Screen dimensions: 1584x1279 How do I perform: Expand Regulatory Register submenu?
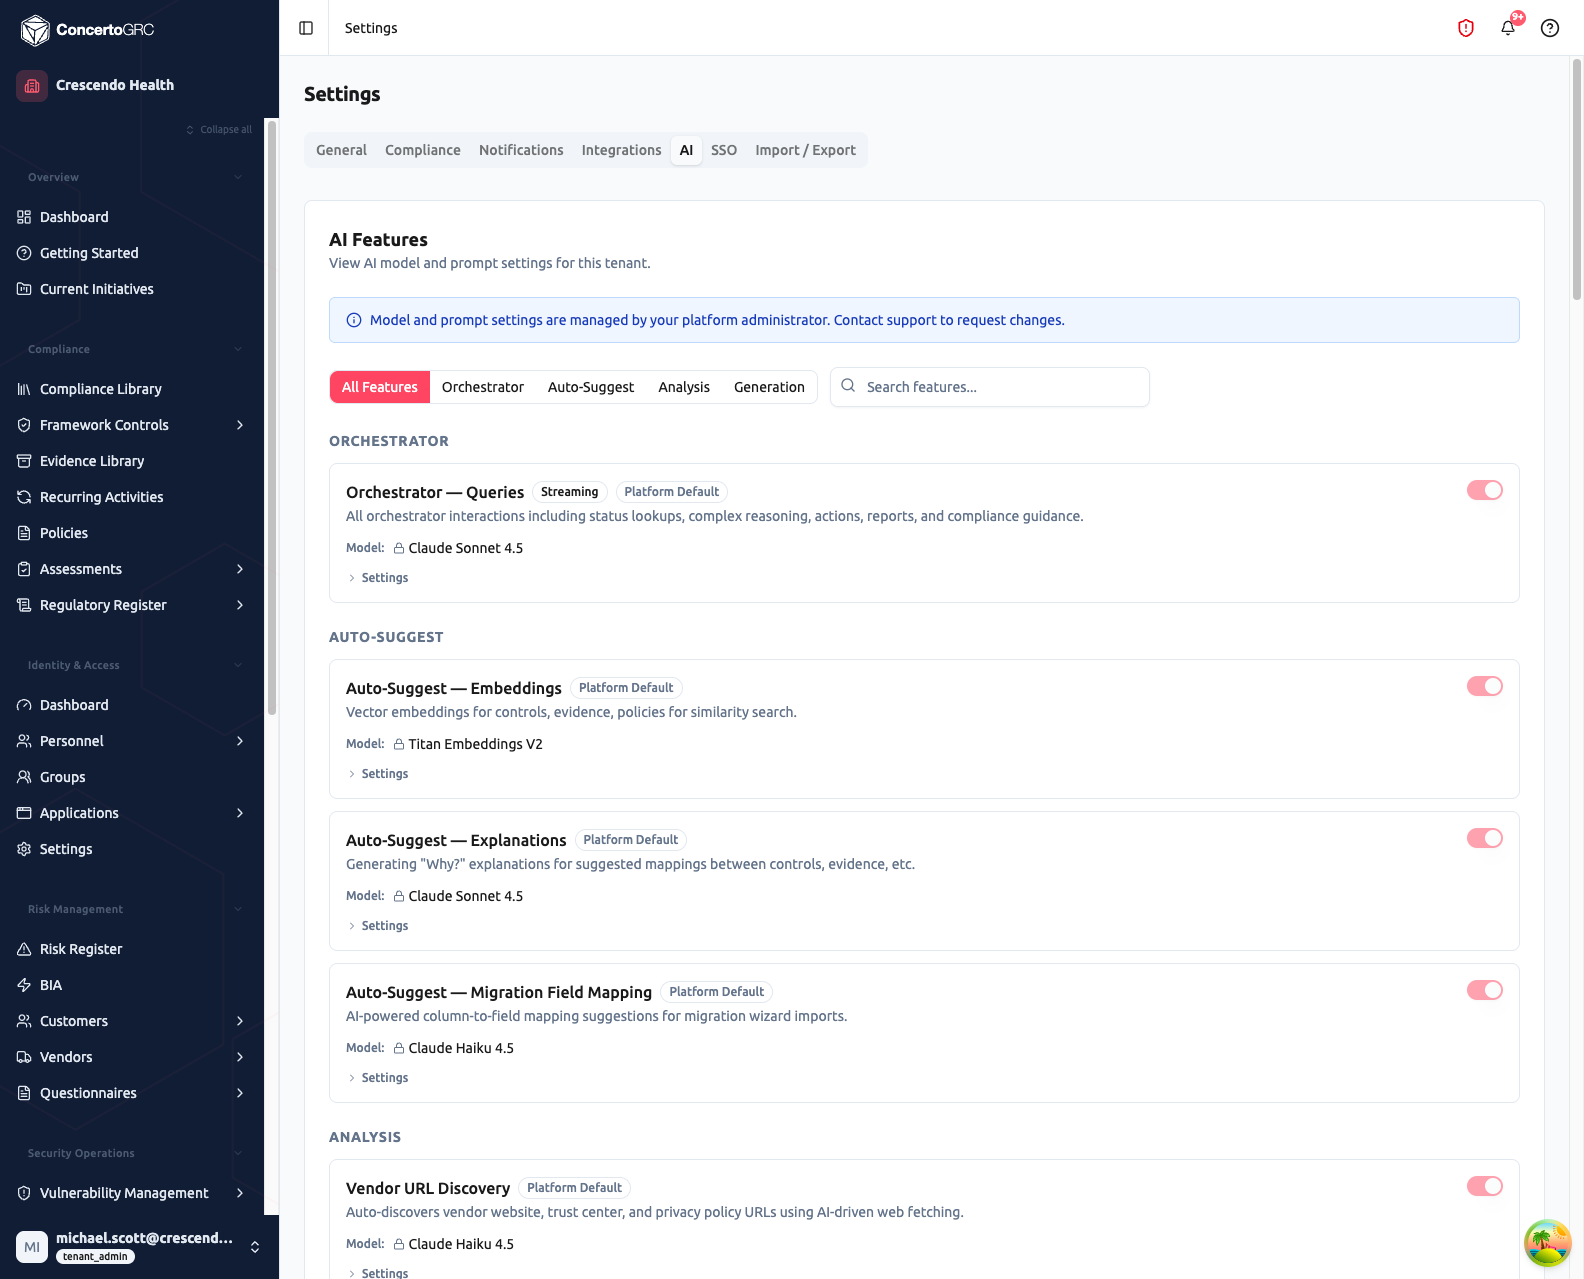(240, 605)
